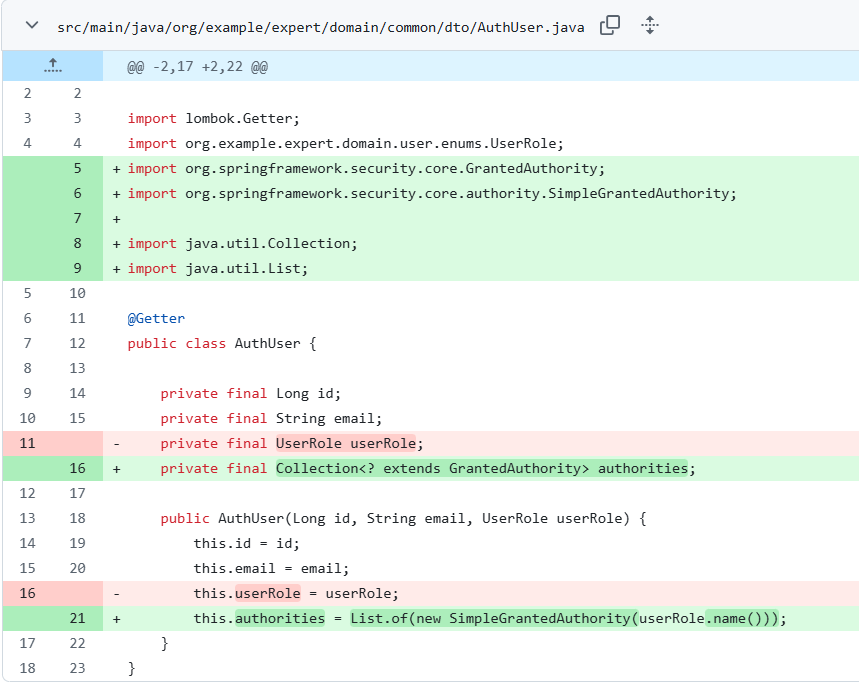Copy the AuthUser.java file path
This screenshot has width=859, height=682.
pos(610,25)
